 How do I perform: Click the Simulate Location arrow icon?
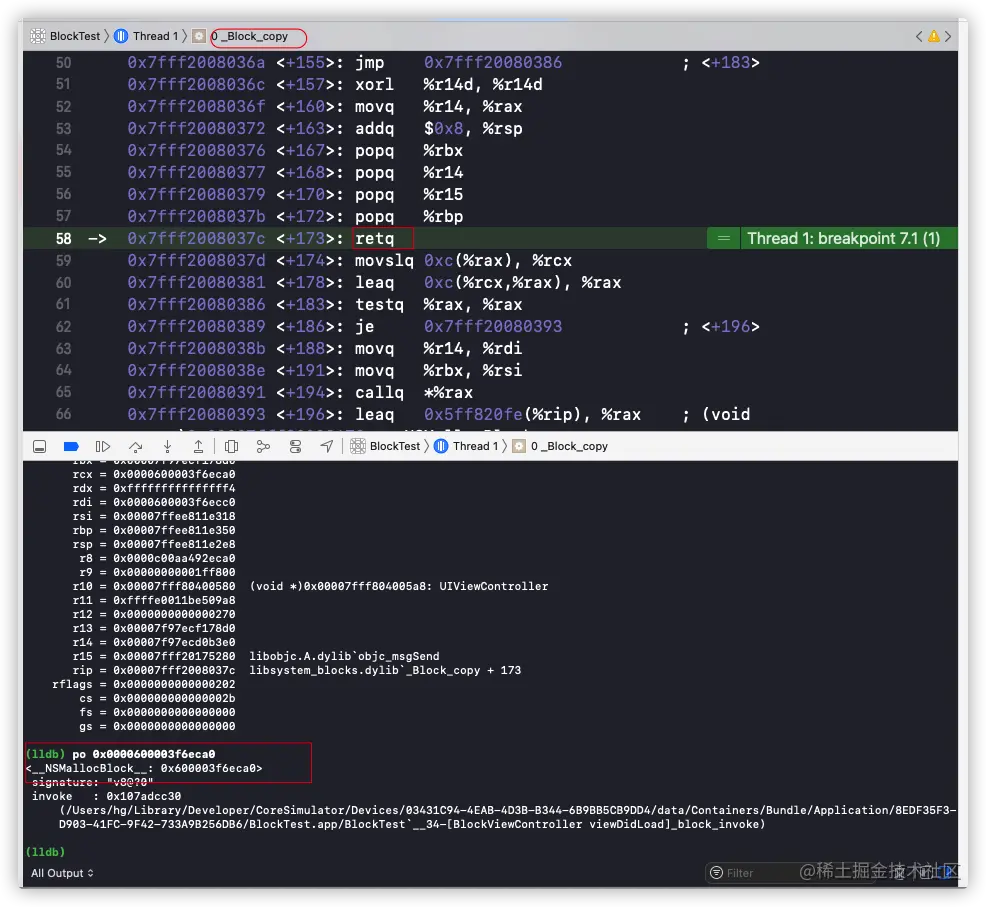(326, 447)
